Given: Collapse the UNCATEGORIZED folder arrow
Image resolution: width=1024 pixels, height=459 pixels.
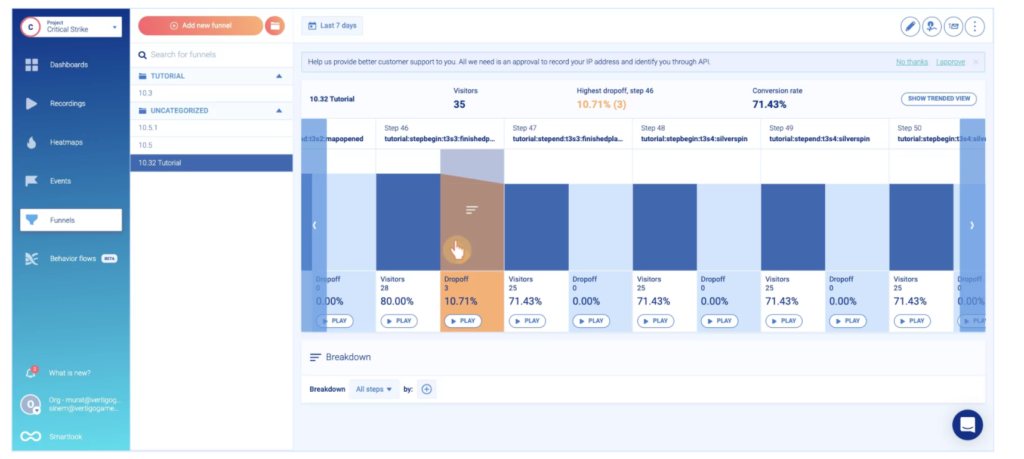Looking at the screenshot, I should click(279, 111).
